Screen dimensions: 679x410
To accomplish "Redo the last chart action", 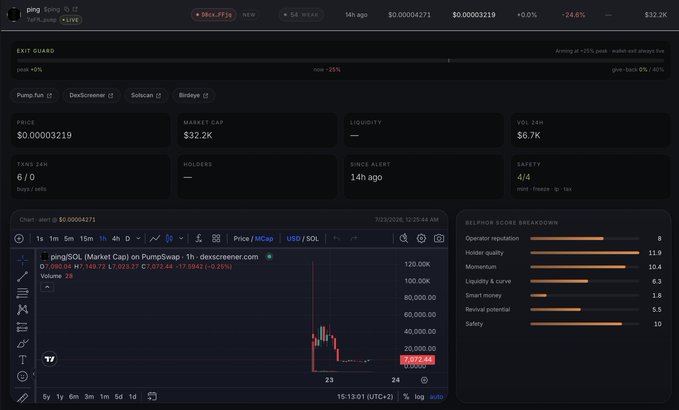I will (x=354, y=239).
